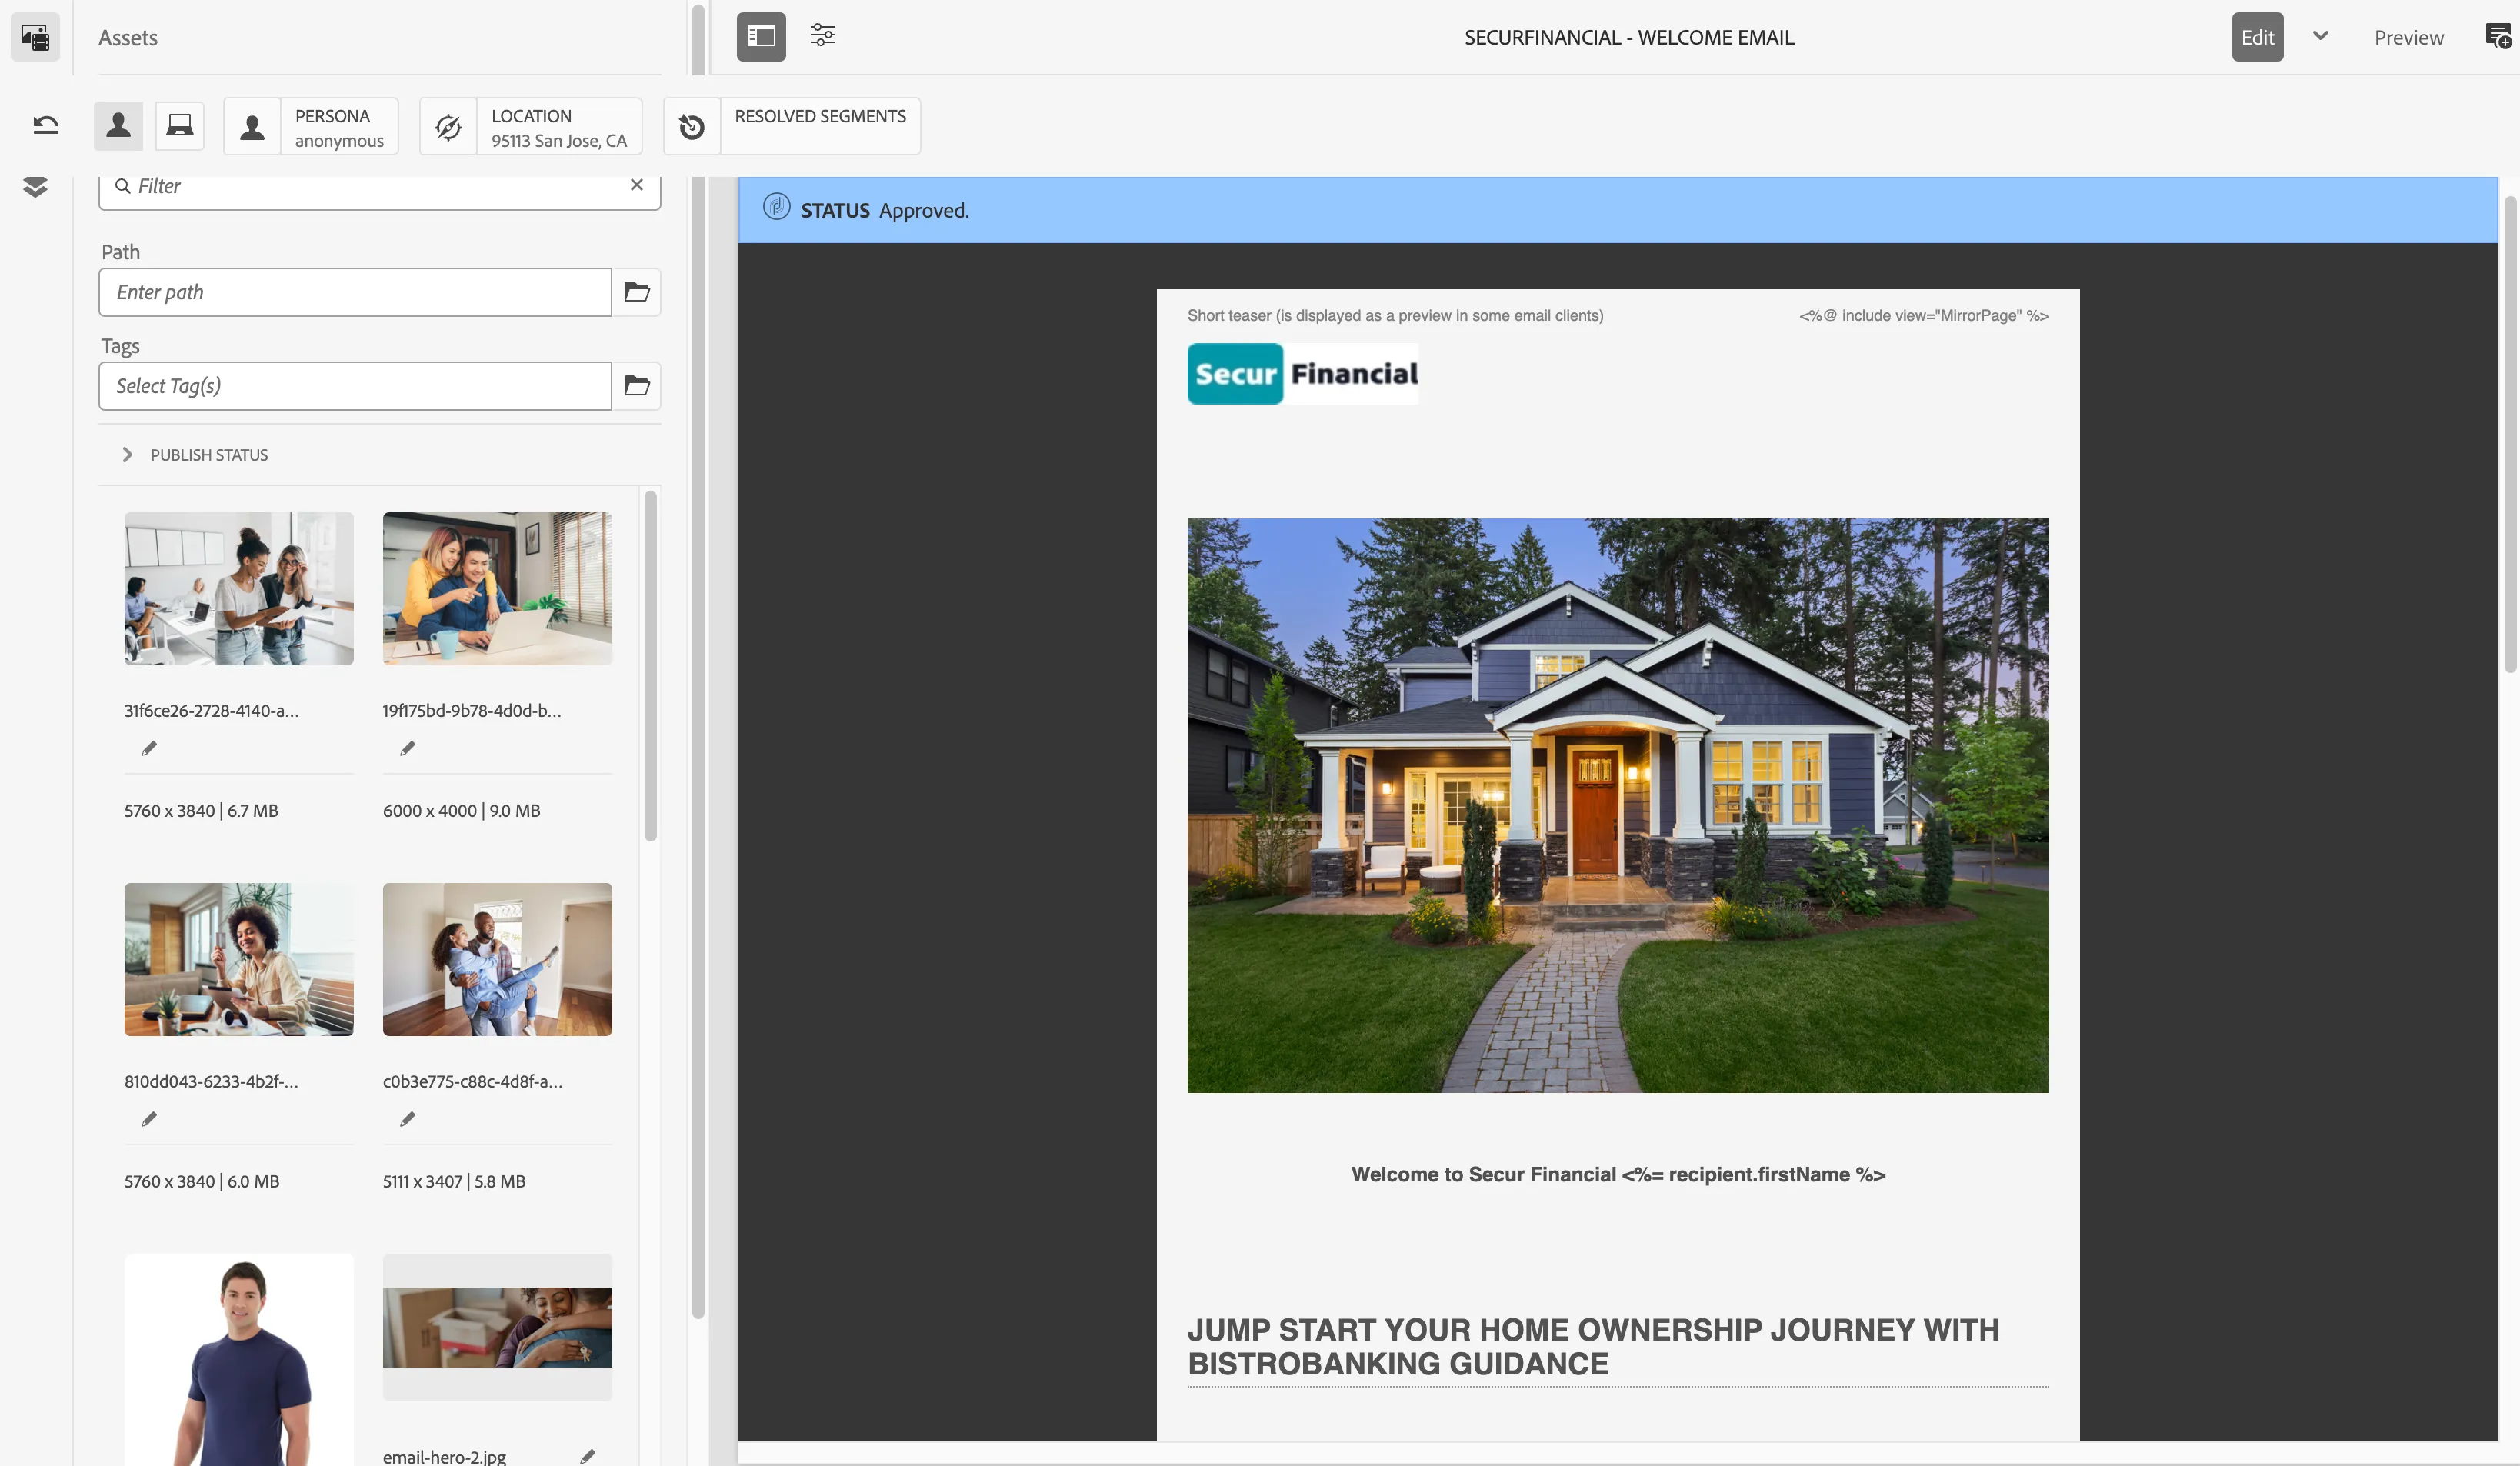Select the device laptop toggle button
Image resolution: width=2520 pixels, height=1466 pixels.
[180, 125]
